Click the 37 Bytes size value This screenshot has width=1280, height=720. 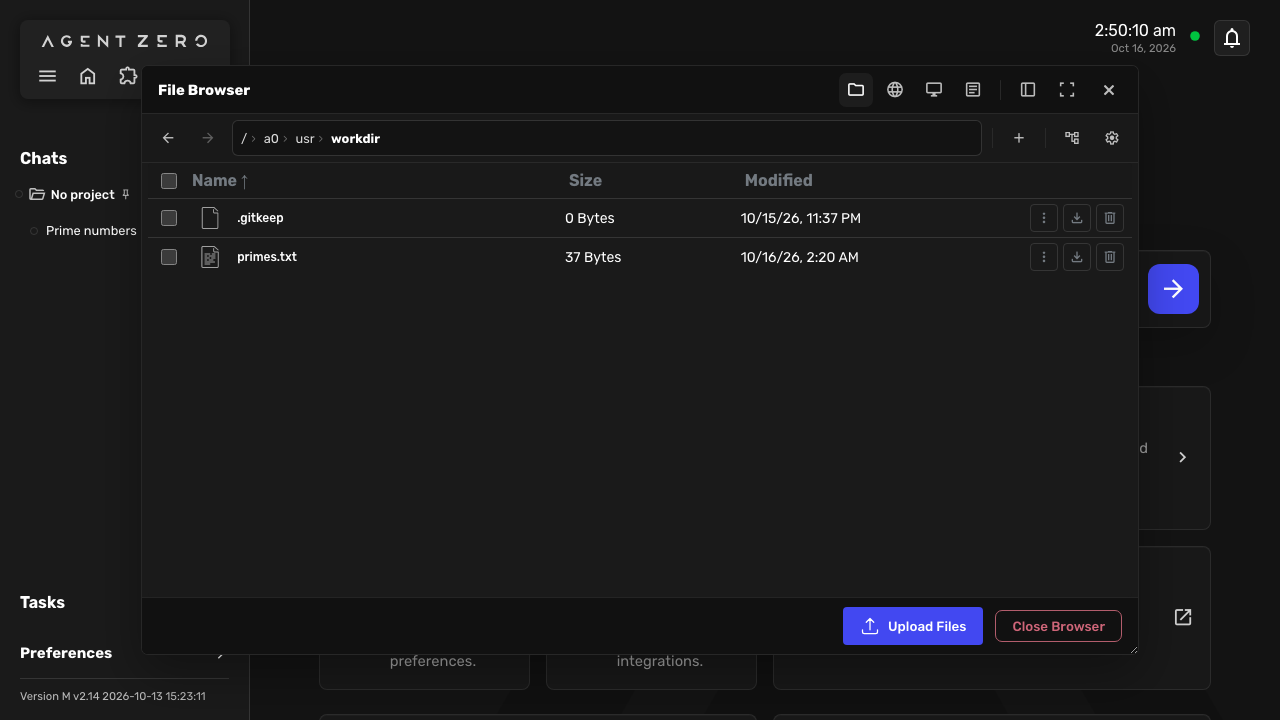[x=593, y=257]
